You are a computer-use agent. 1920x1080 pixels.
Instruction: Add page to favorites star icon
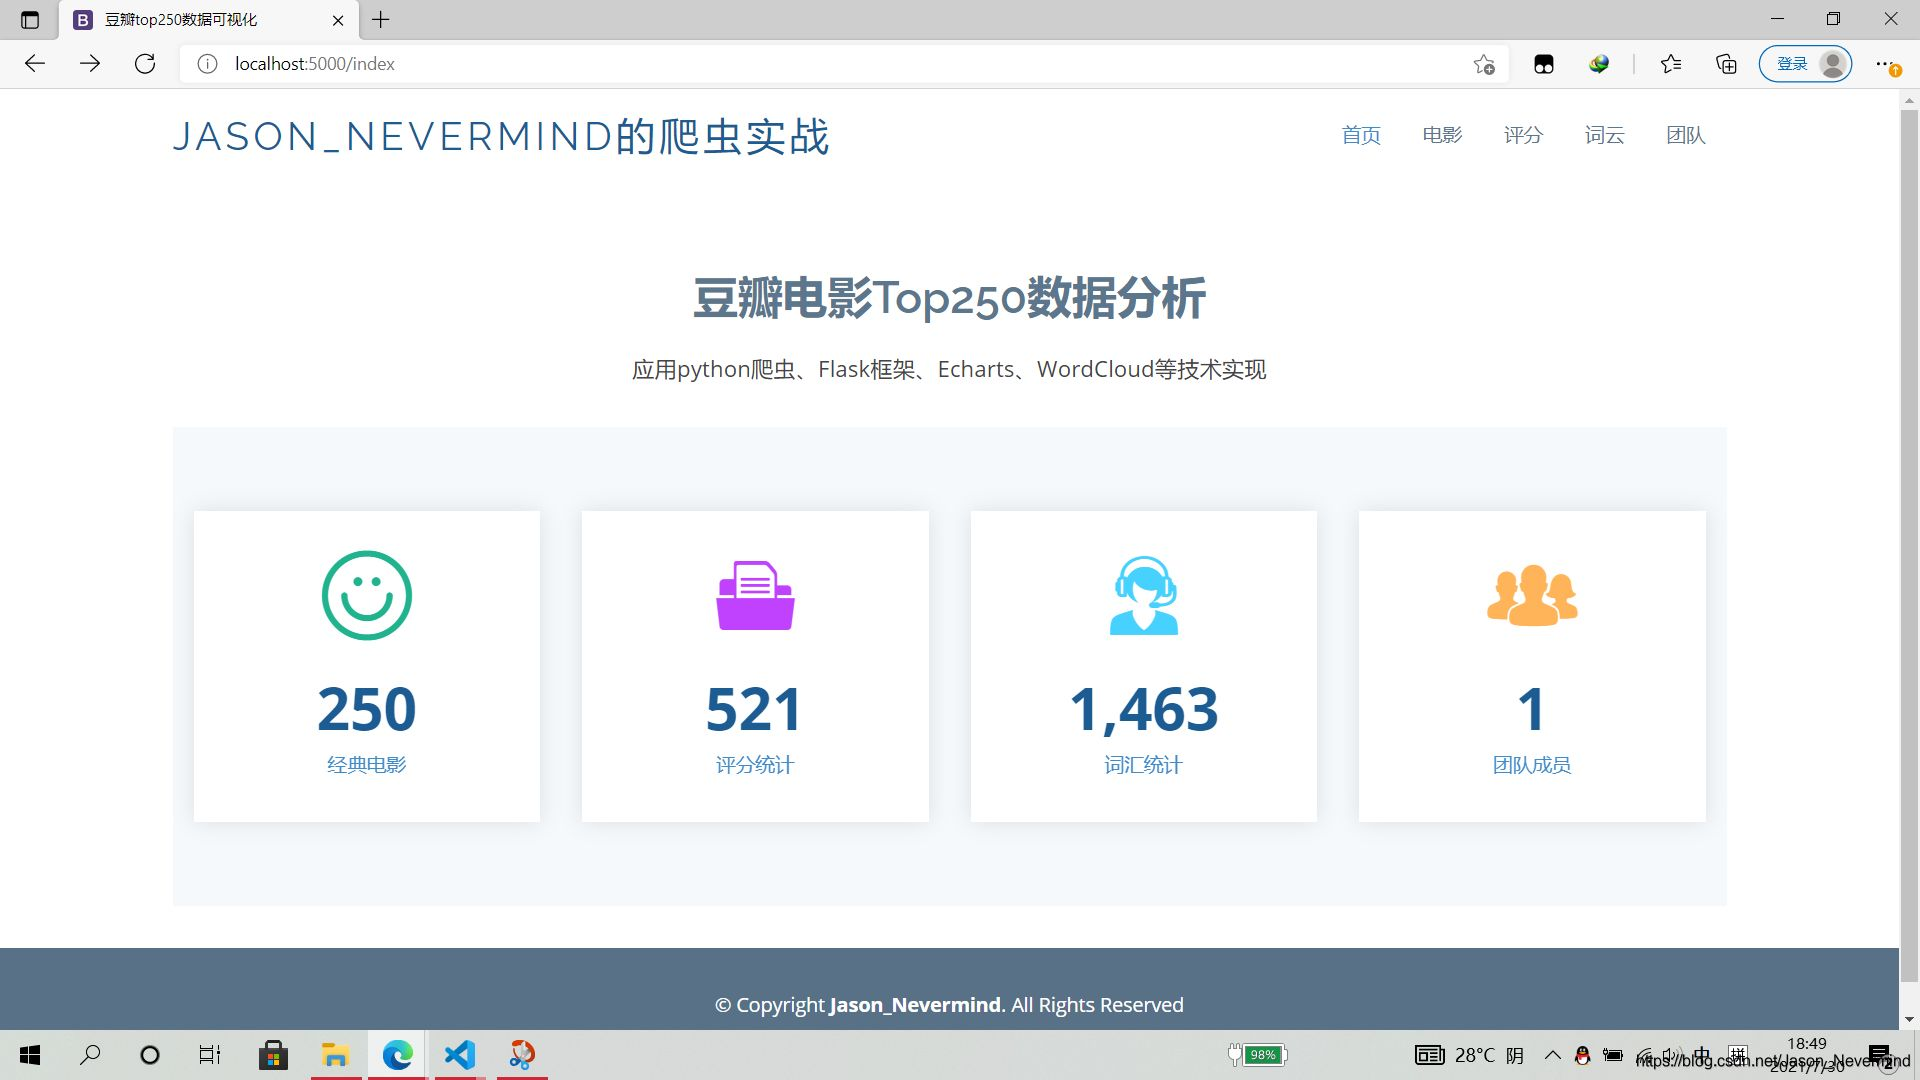click(1484, 64)
